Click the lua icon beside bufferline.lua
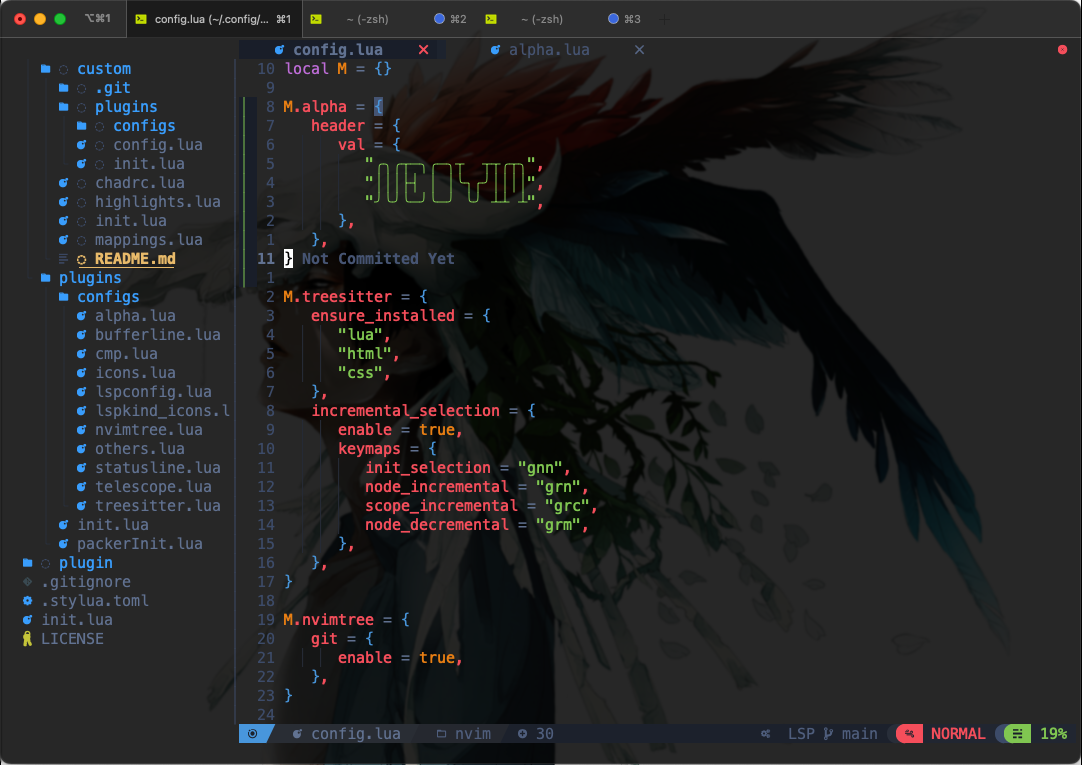The height and width of the screenshot is (765, 1082). tap(81, 335)
